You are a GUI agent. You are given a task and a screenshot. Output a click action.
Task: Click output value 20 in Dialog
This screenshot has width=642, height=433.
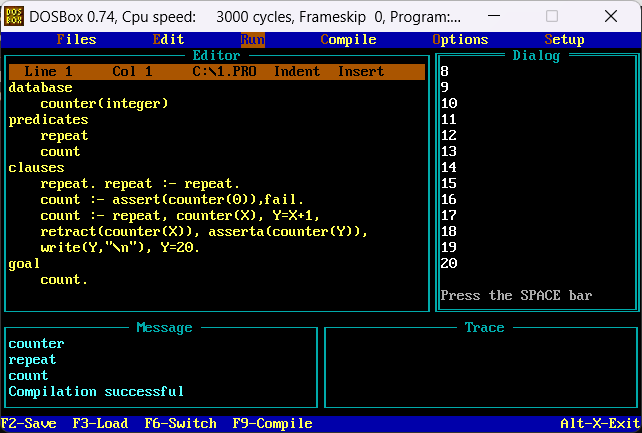click(x=449, y=264)
